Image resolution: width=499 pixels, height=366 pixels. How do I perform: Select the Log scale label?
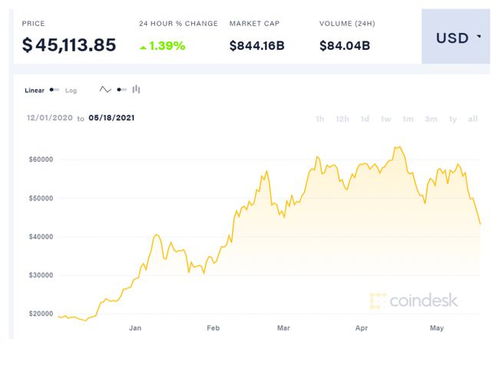71,90
